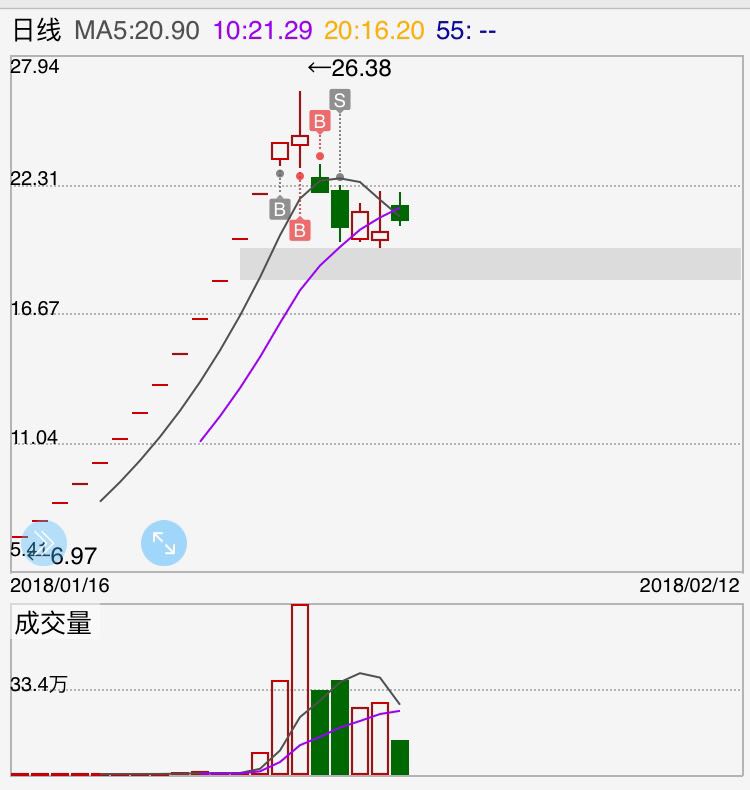Select the gray B buy marker
This screenshot has width=750, height=790.
coord(280,209)
